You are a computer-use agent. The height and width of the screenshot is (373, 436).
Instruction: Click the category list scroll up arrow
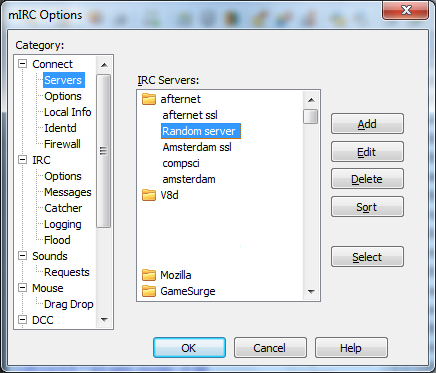pyautogui.click(x=104, y=65)
